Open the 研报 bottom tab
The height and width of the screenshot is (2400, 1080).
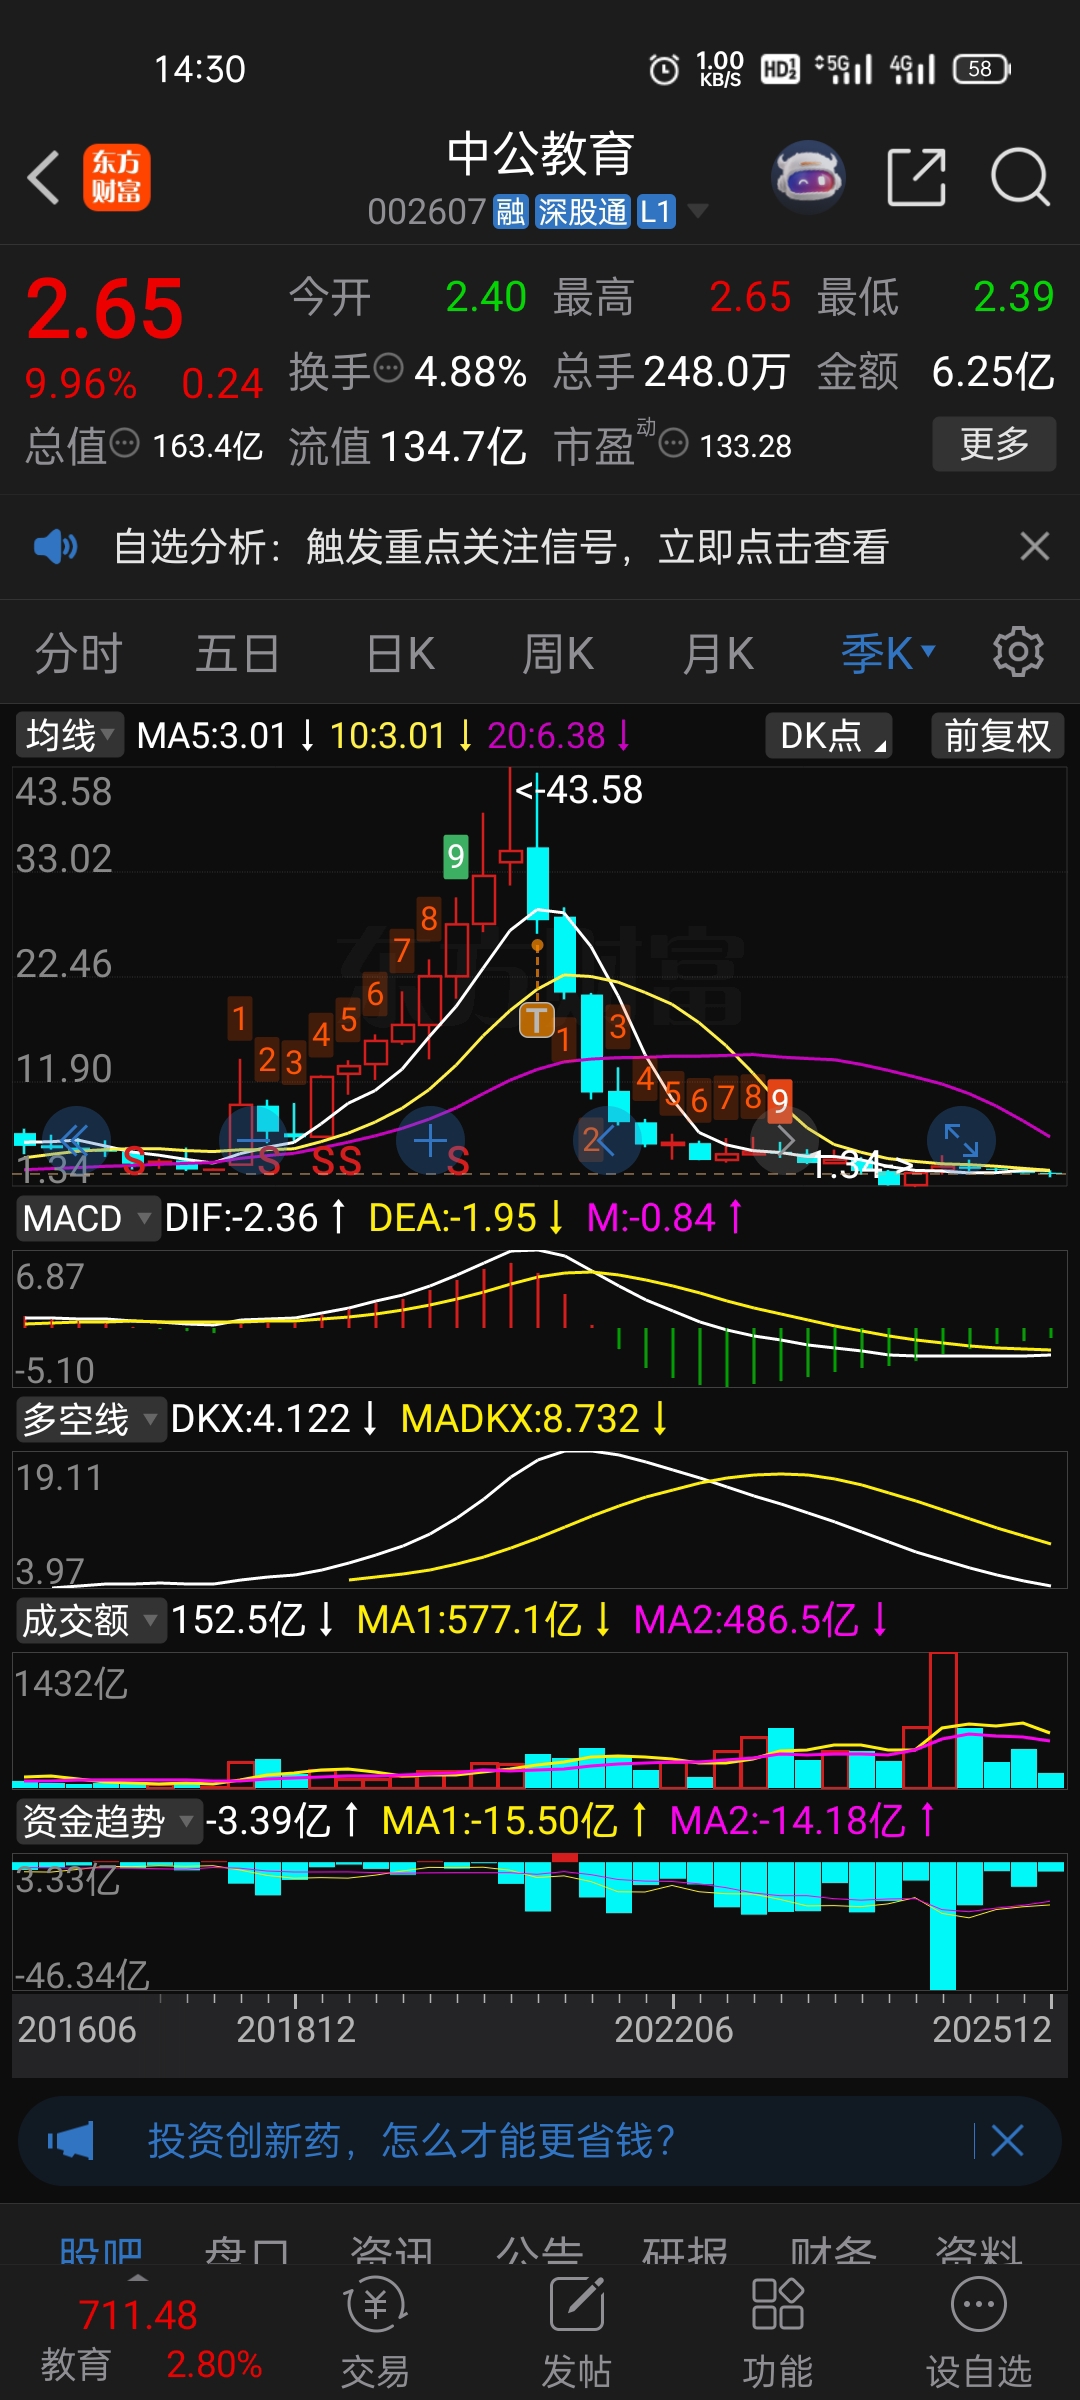686,2251
